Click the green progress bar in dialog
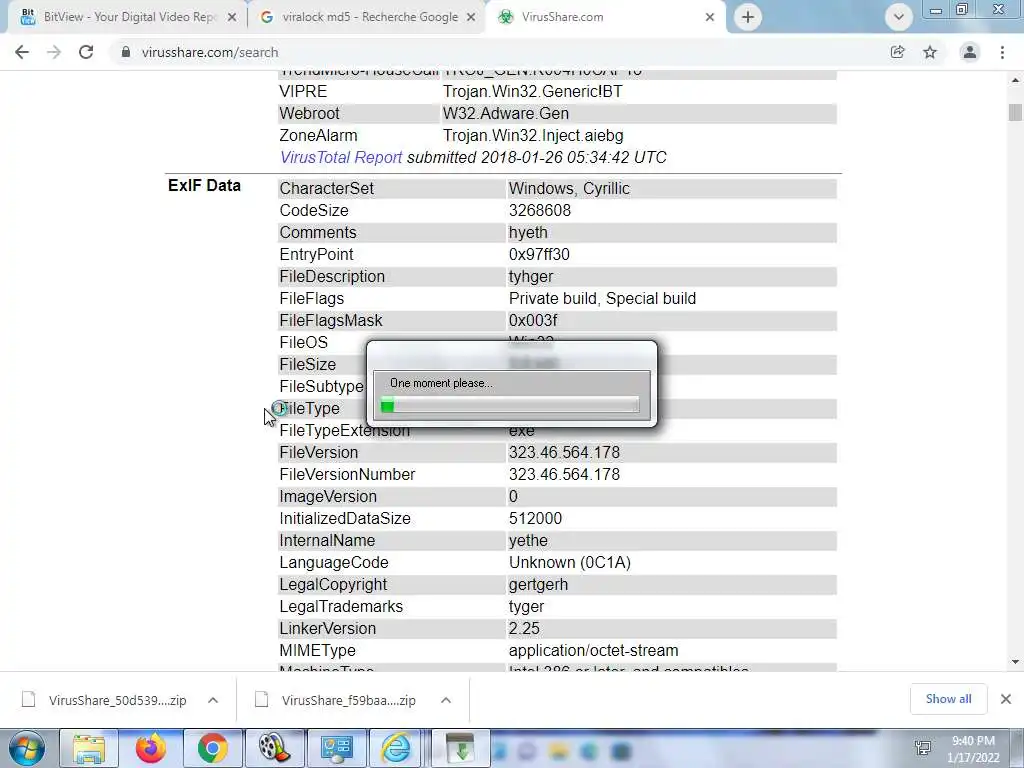1024x768 pixels. click(510, 406)
